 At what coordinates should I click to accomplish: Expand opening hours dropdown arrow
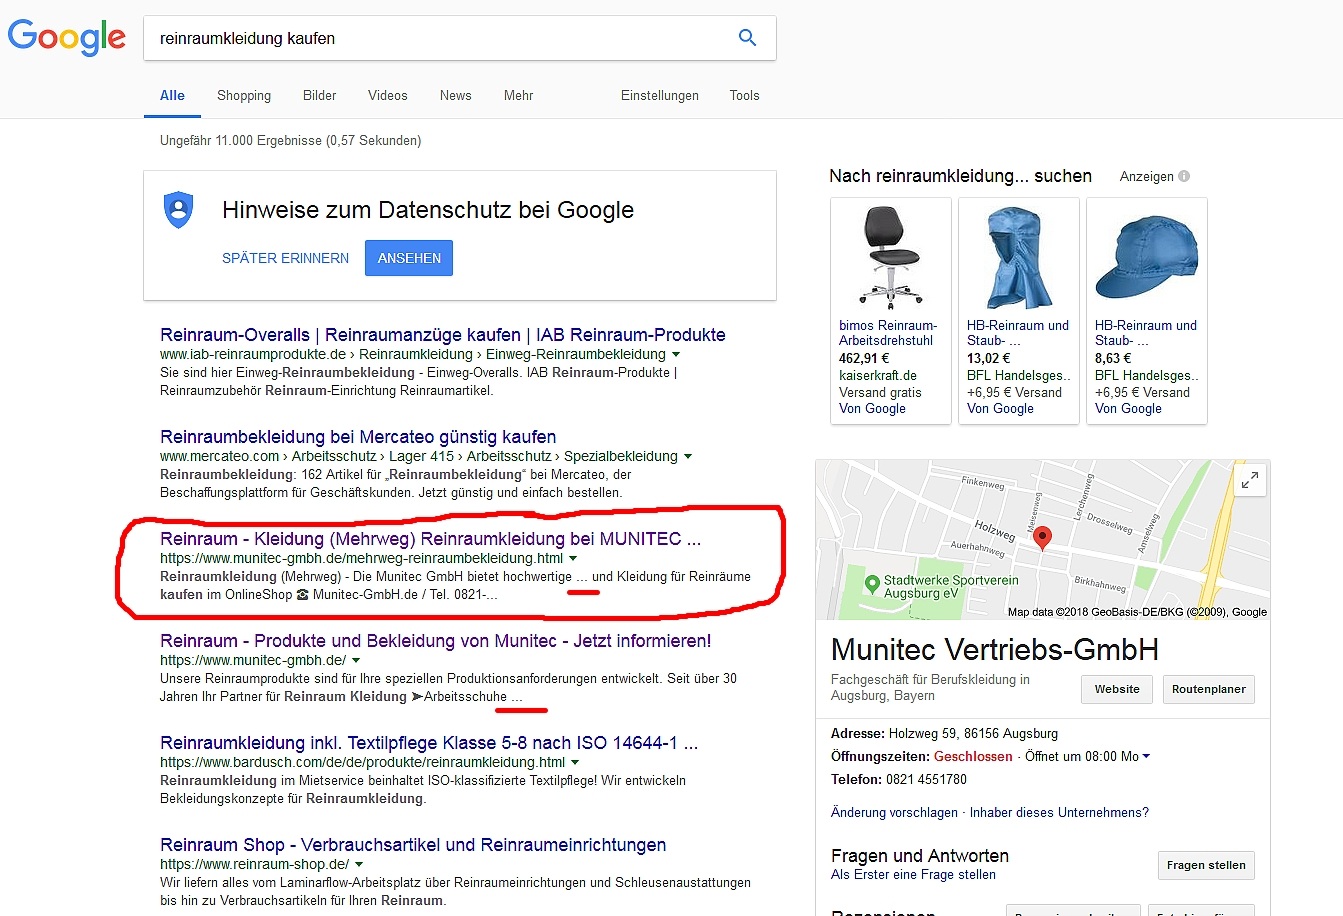tap(1146, 757)
